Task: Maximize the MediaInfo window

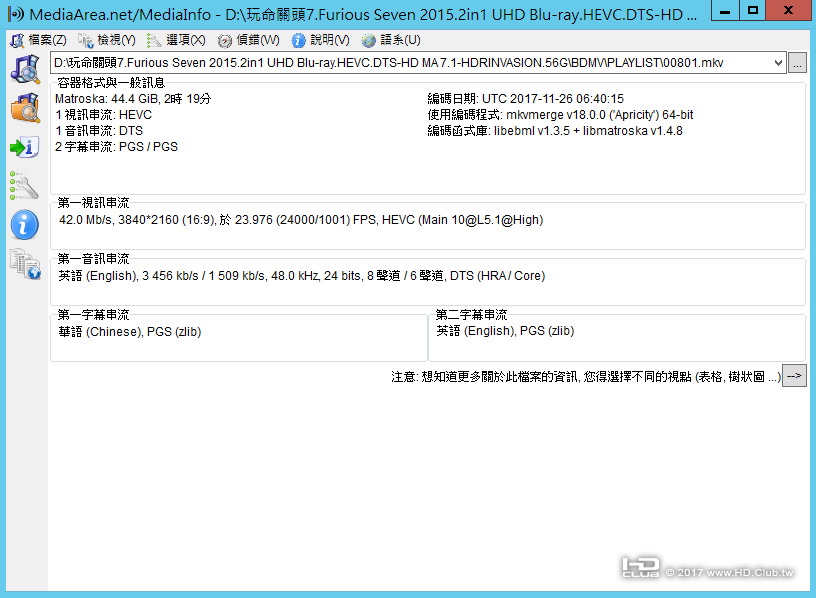Action: point(753,10)
